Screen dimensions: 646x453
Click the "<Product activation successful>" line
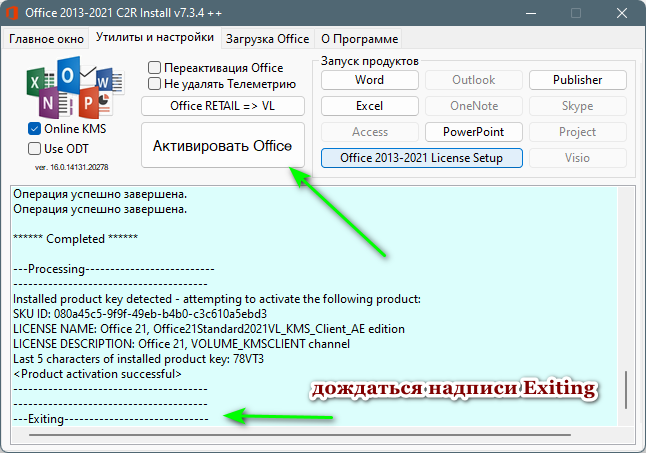coord(97,374)
